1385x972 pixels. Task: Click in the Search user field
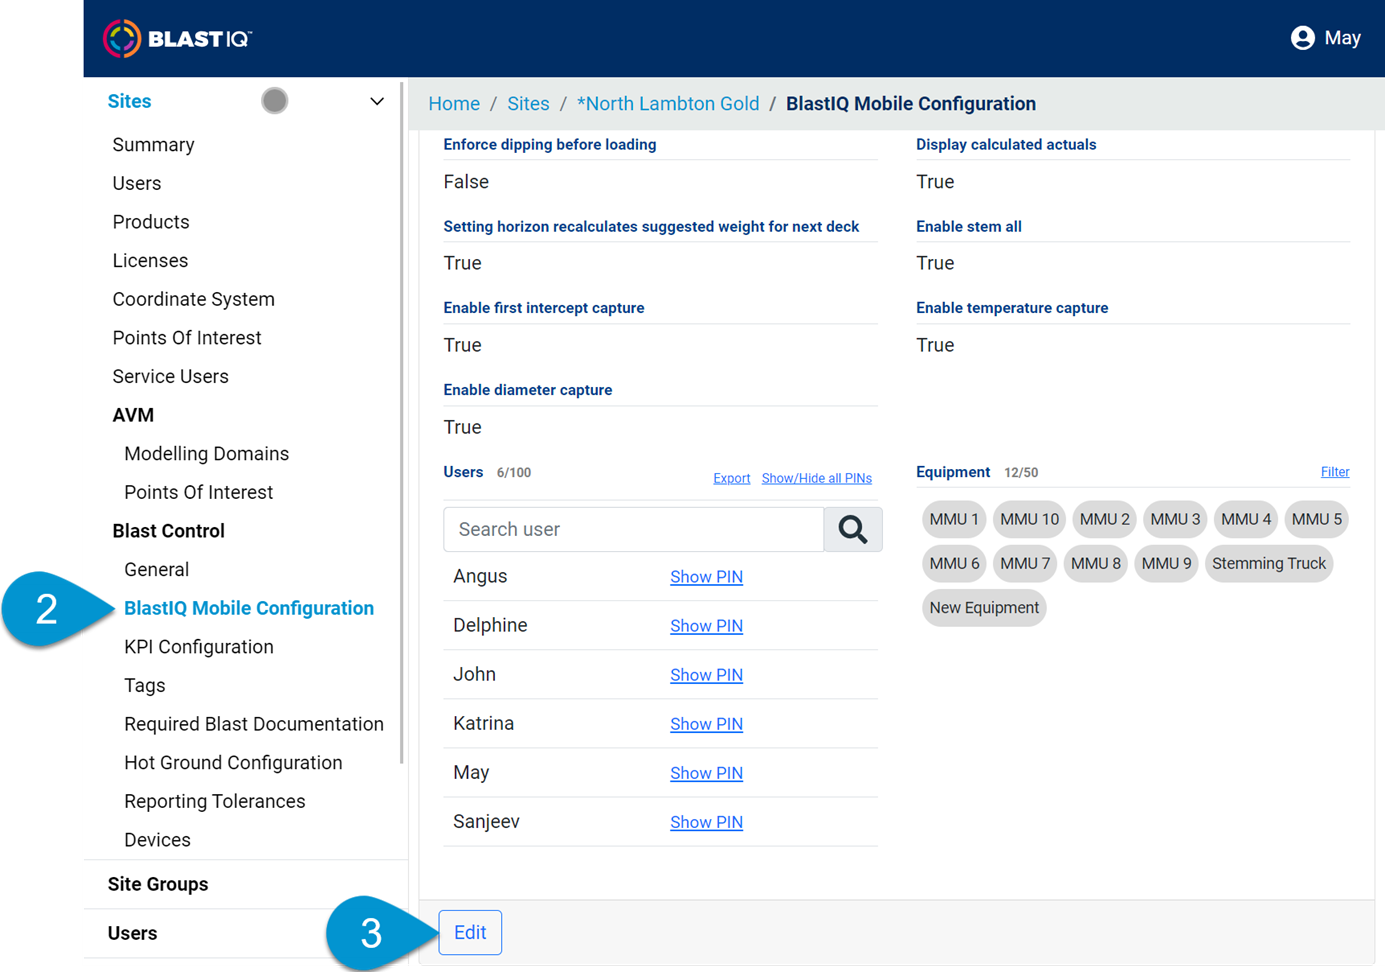coord(633,529)
